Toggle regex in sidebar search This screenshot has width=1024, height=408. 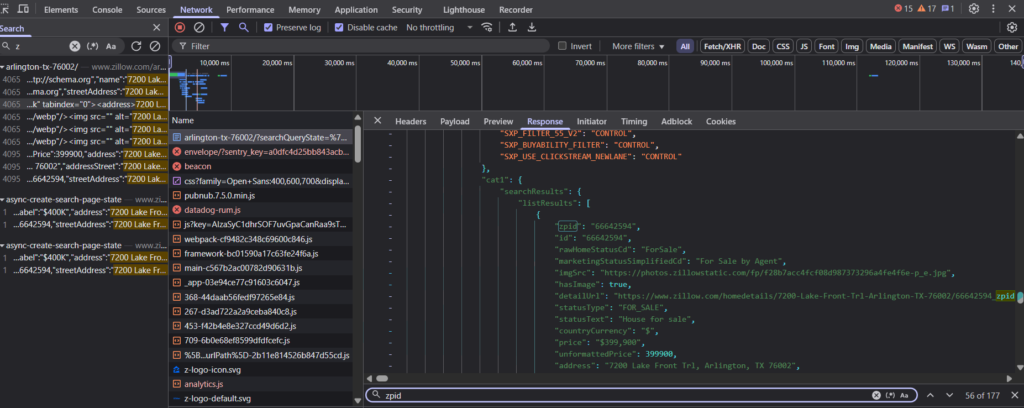[92, 46]
